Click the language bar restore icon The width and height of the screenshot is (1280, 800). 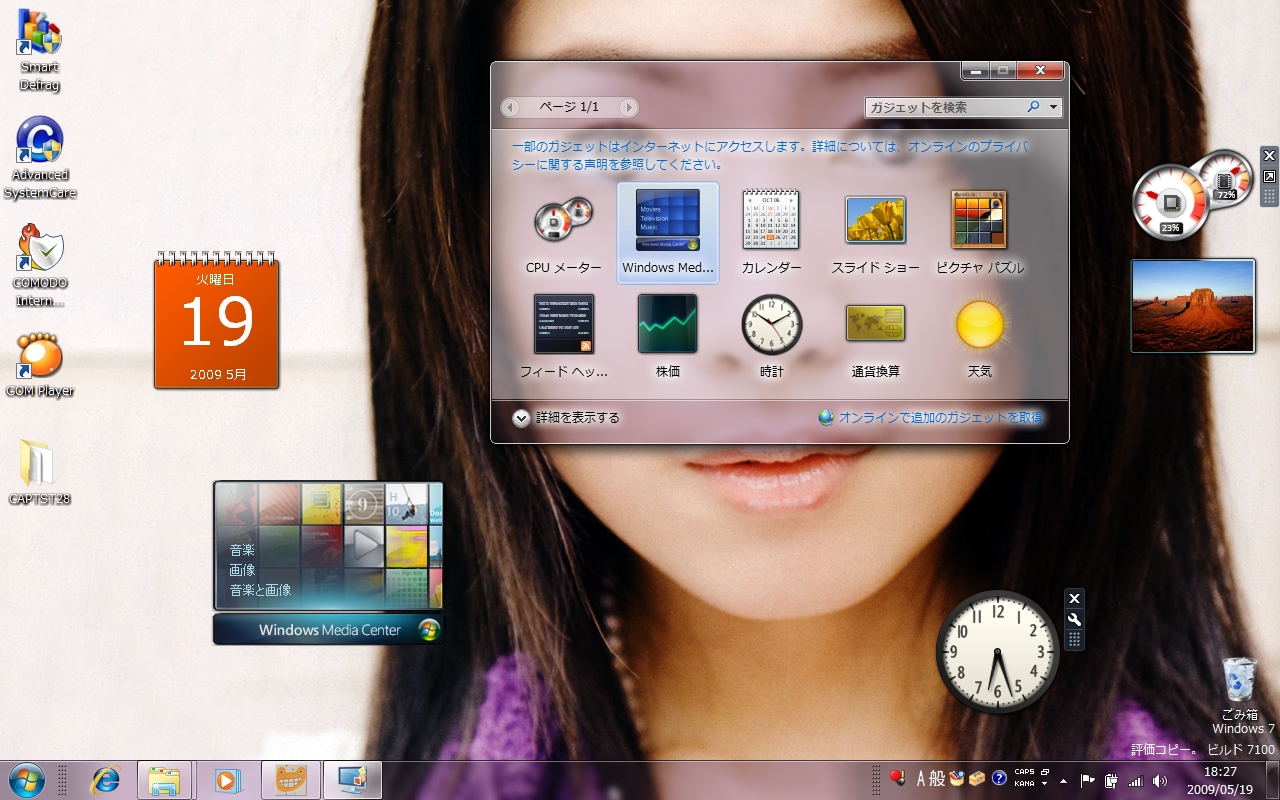pos(1045,772)
